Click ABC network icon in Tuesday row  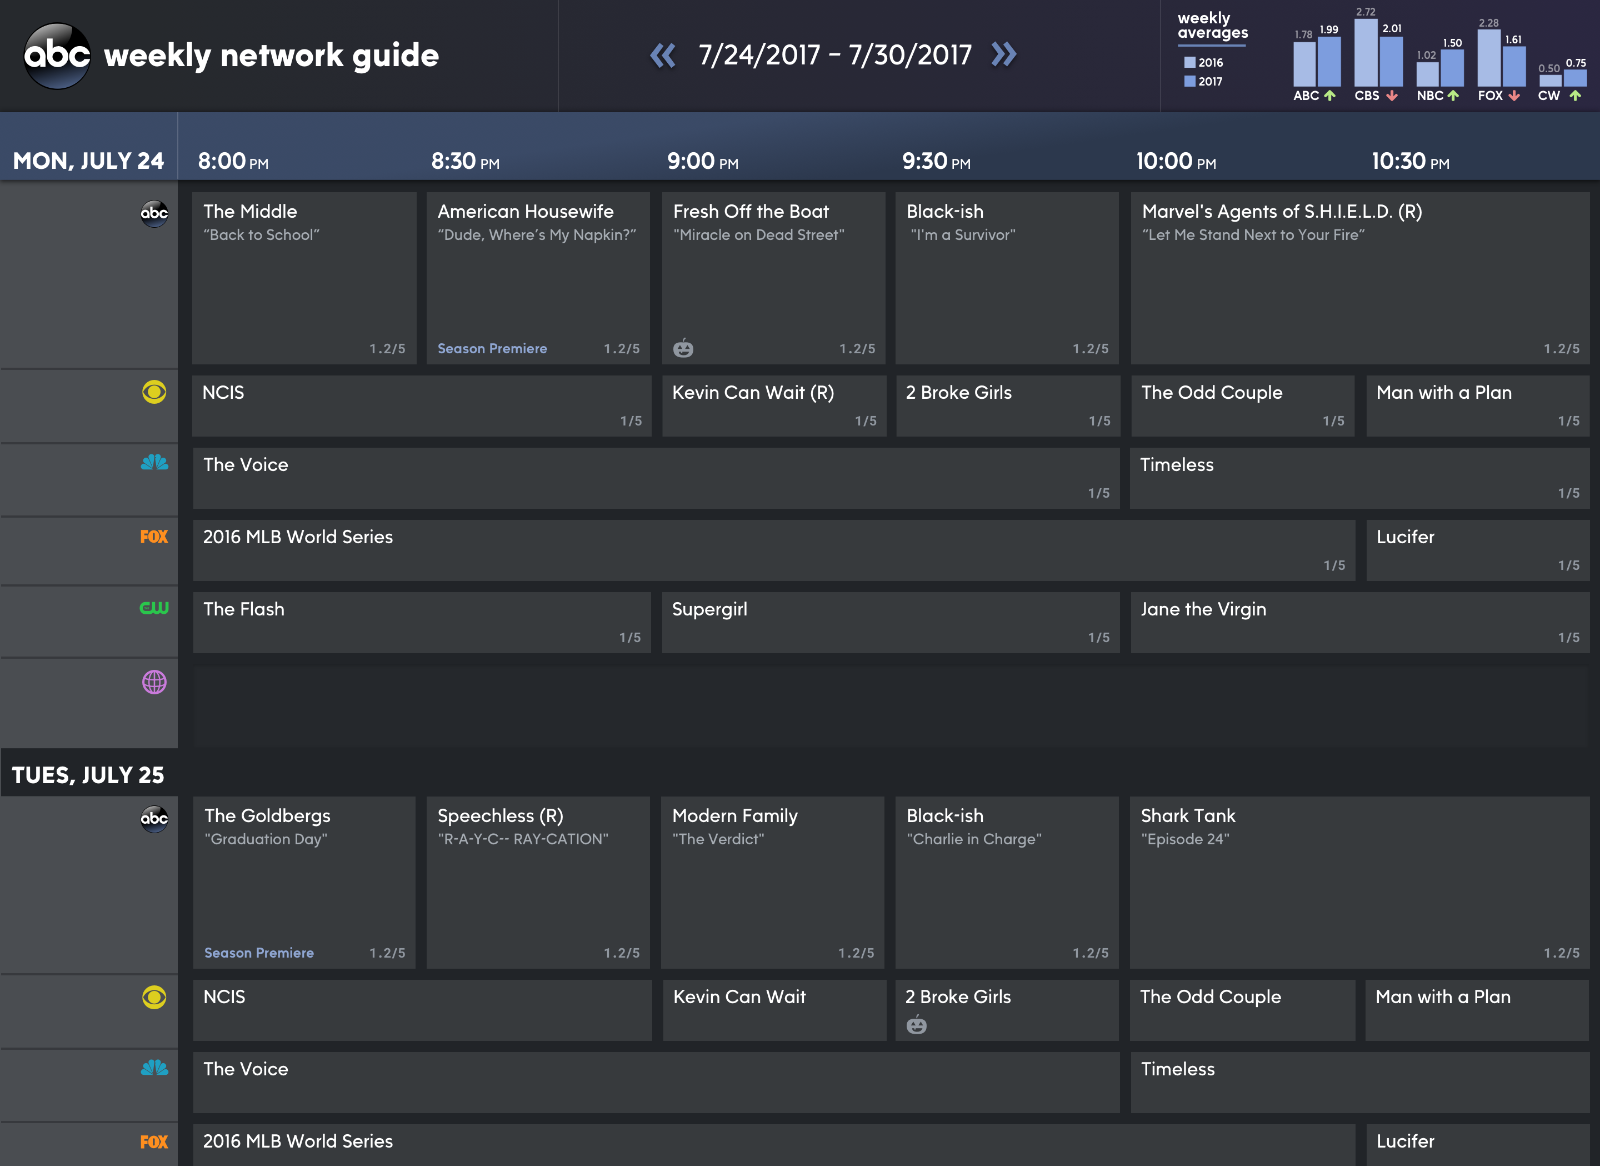pos(154,818)
